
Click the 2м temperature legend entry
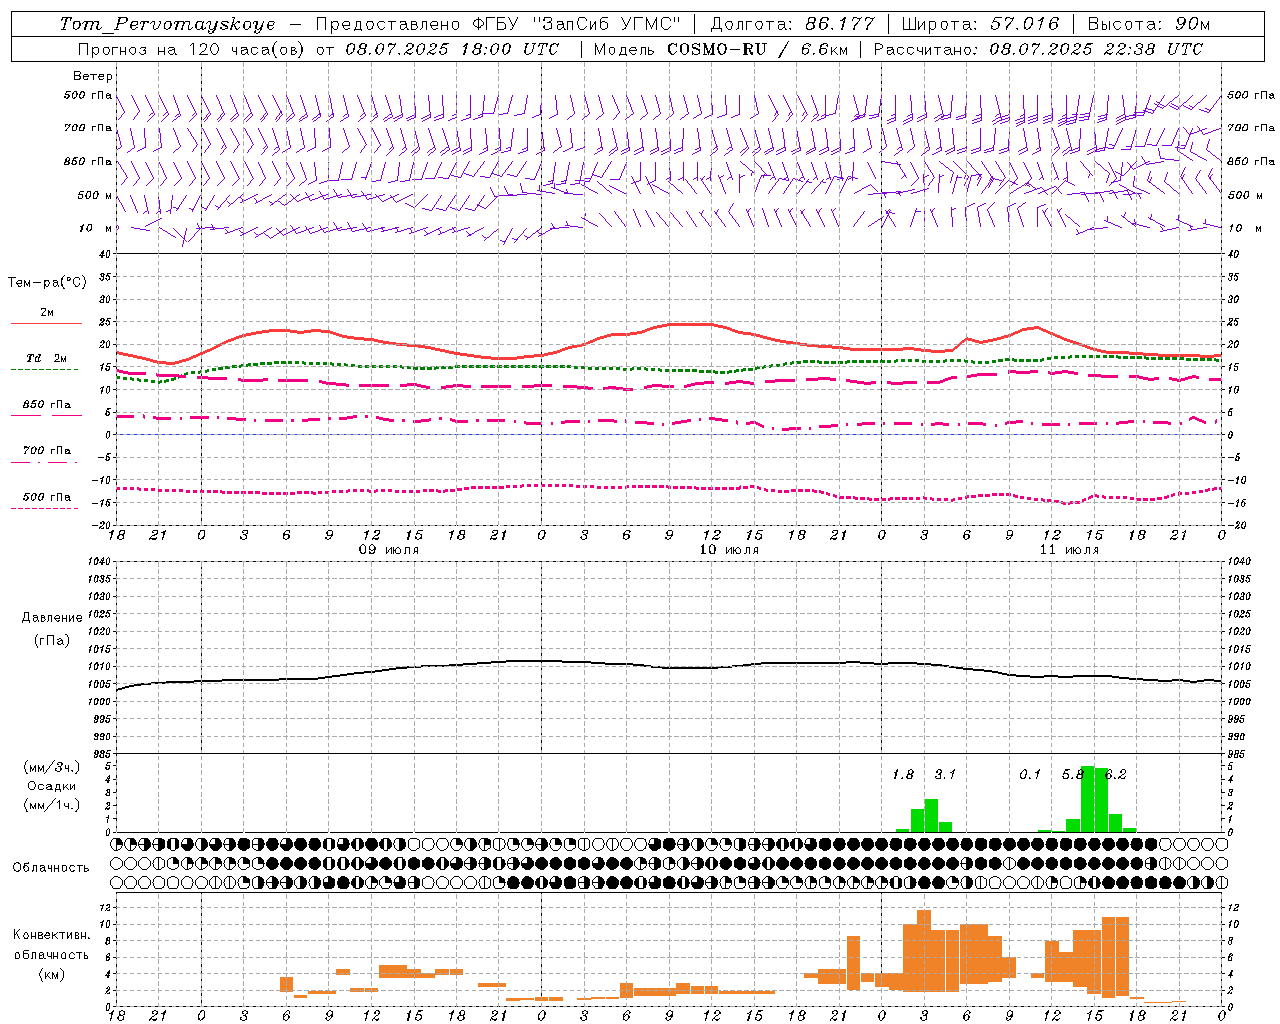47,313
